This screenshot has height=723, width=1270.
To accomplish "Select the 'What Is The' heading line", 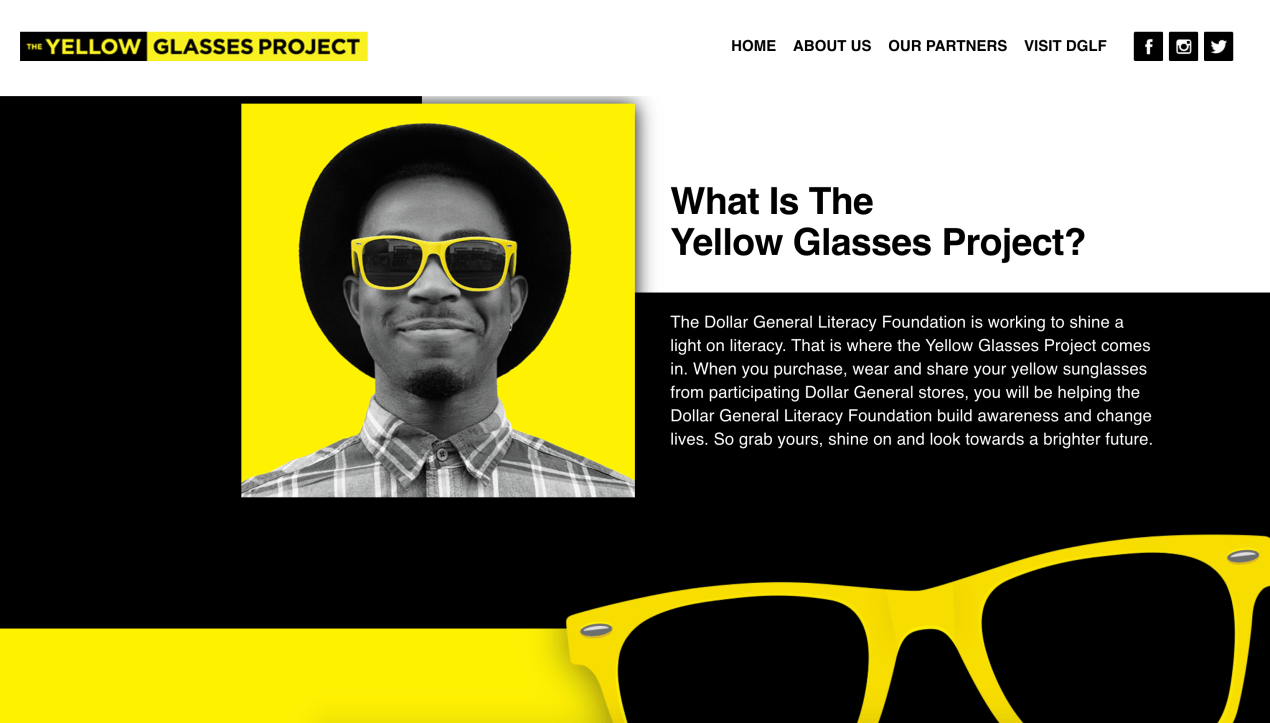I will point(771,201).
